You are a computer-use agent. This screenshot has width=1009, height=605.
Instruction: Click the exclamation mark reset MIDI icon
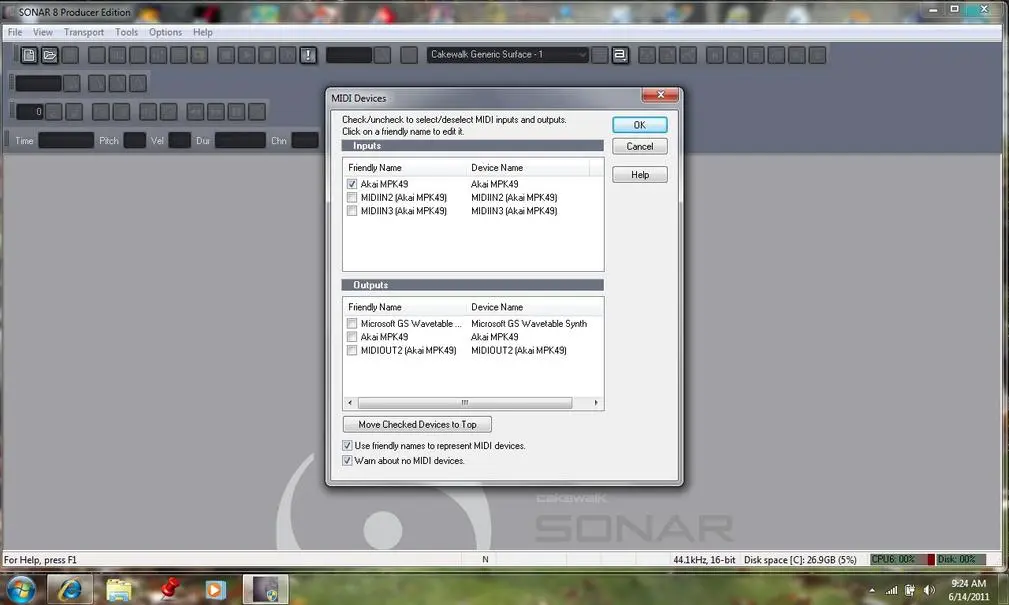(x=308, y=55)
